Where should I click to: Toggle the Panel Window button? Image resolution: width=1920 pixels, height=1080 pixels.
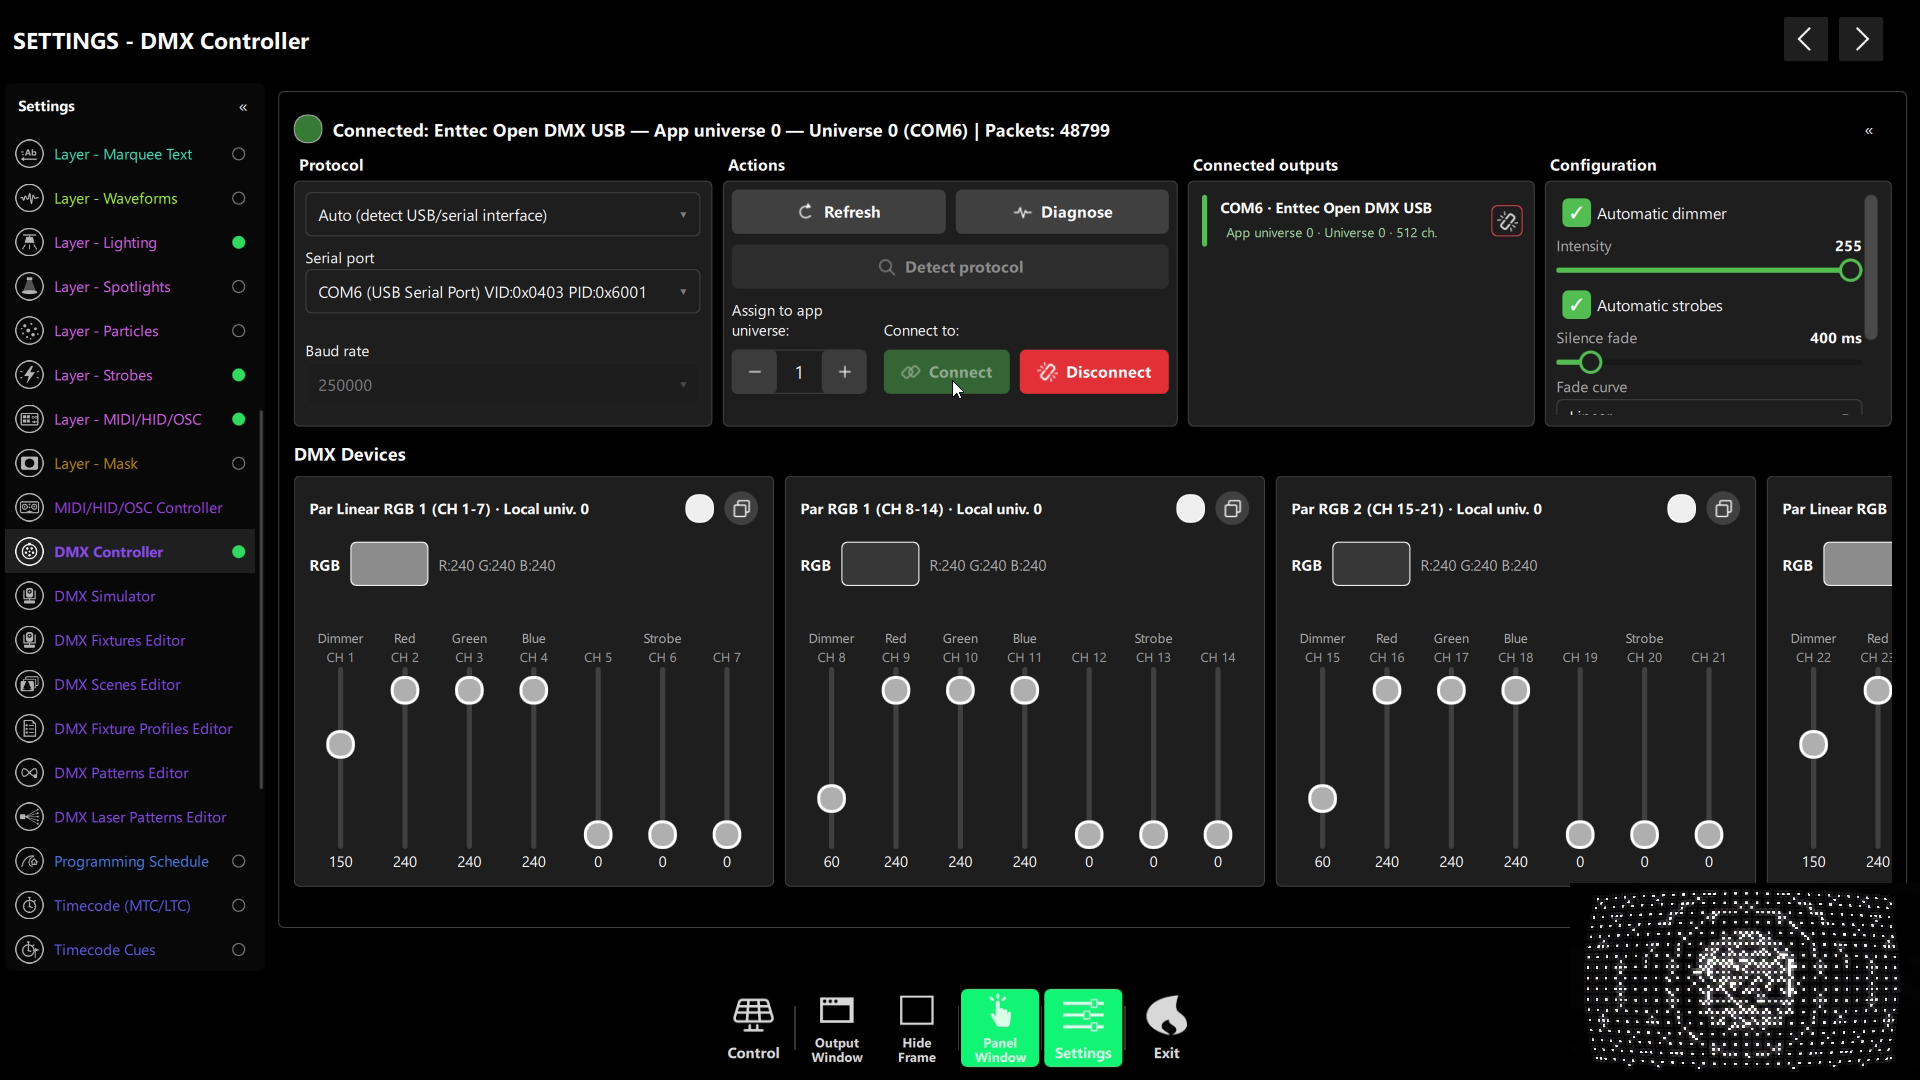1000,1028
